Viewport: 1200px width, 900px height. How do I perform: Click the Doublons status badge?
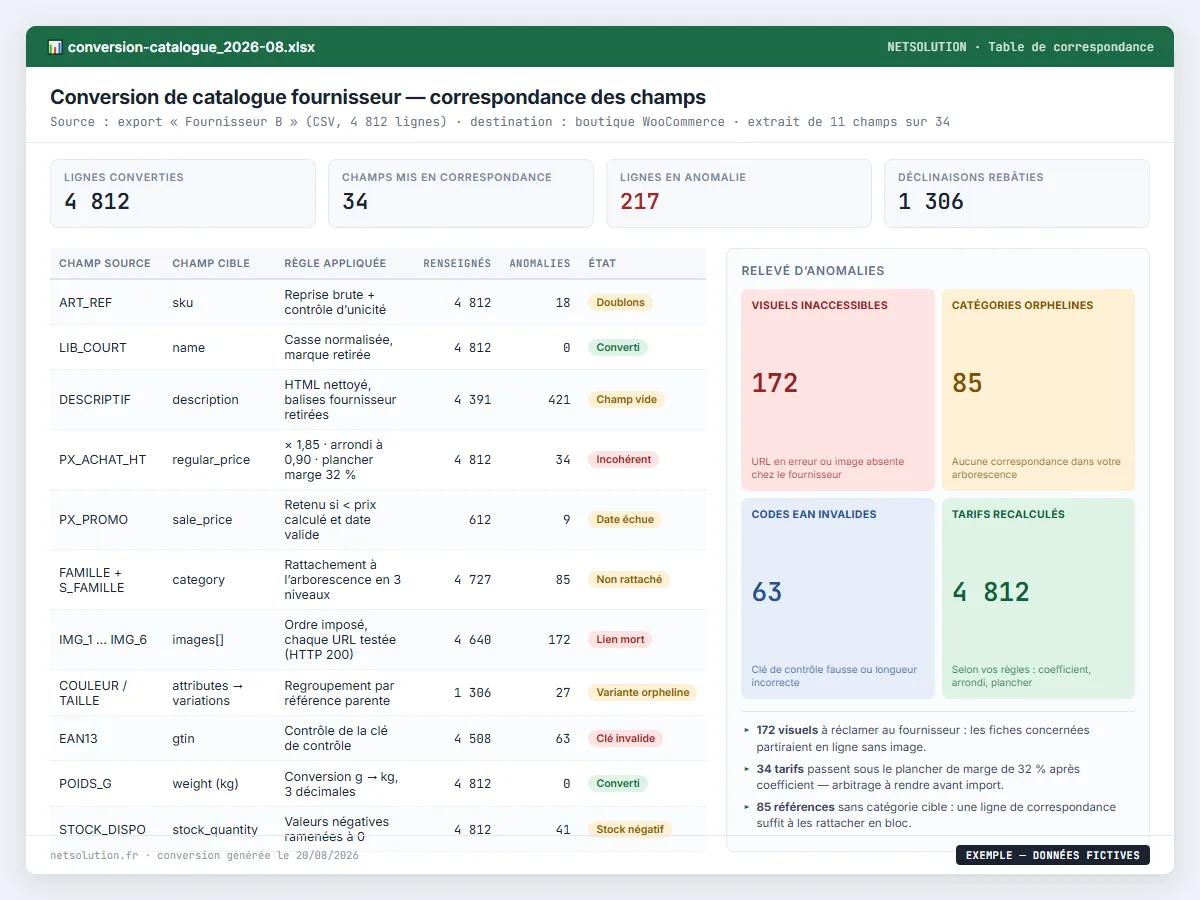620,302
